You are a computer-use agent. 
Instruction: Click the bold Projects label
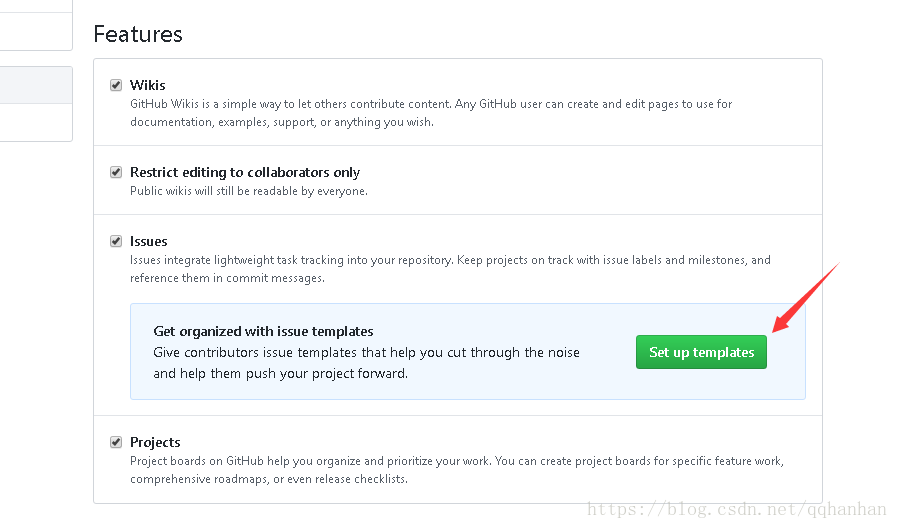pyautogui.click(x=155, y=442)
